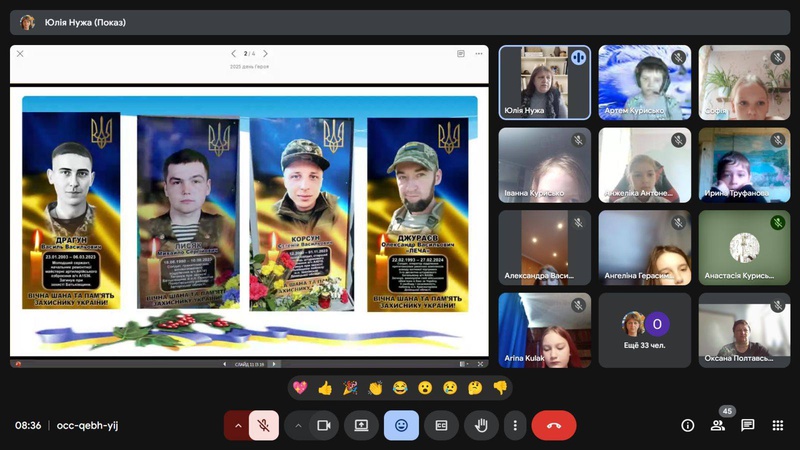Send the surprised face reaction
800x450 pixels.
[425, 388]
